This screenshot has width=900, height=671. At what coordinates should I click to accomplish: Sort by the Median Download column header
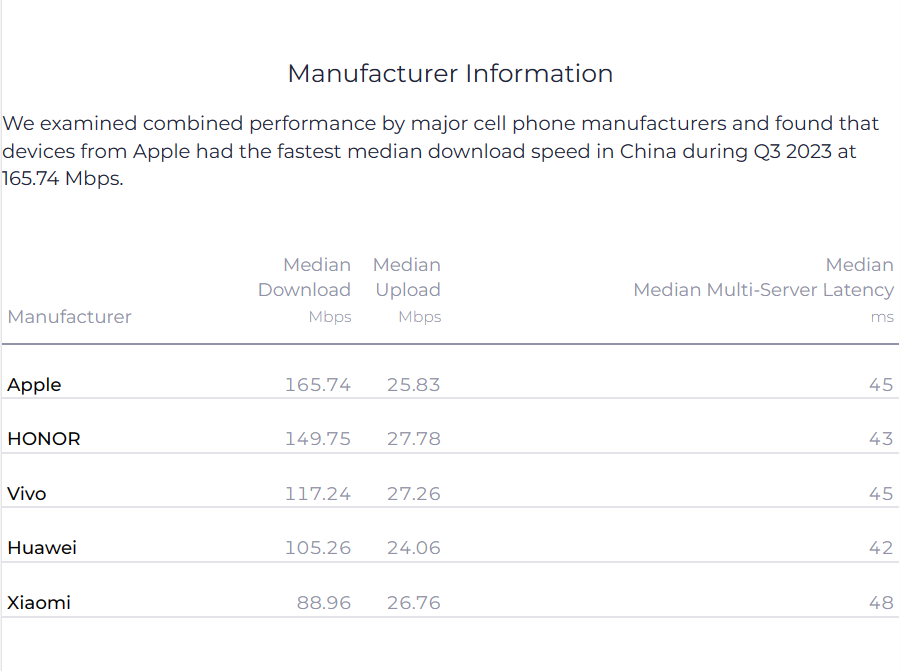point(304,290)
